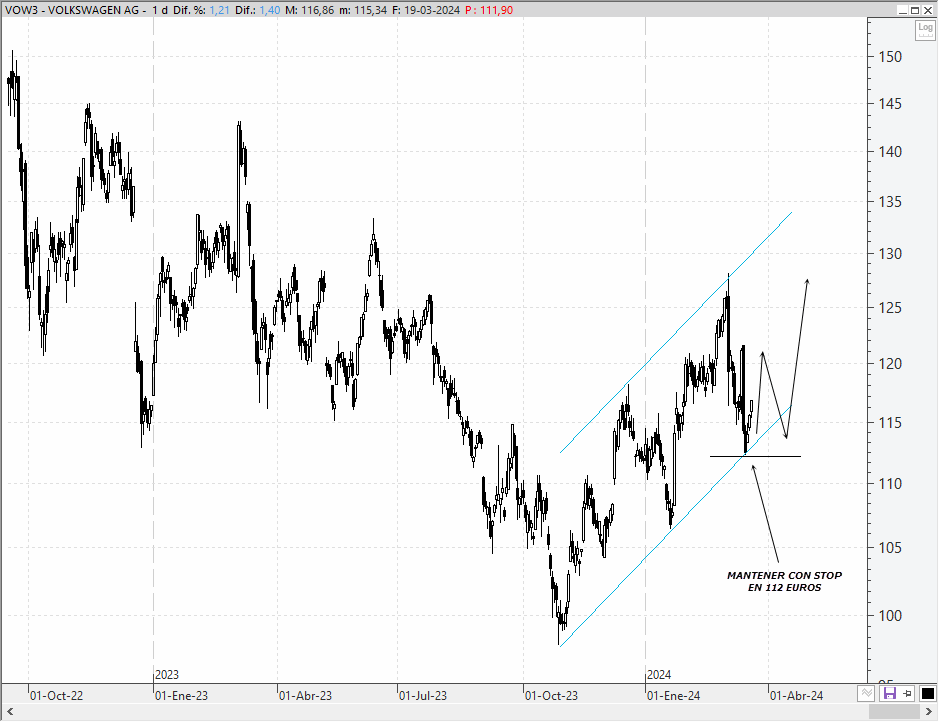
Task: Click the 100 price axis label
Action: point(890,615)
